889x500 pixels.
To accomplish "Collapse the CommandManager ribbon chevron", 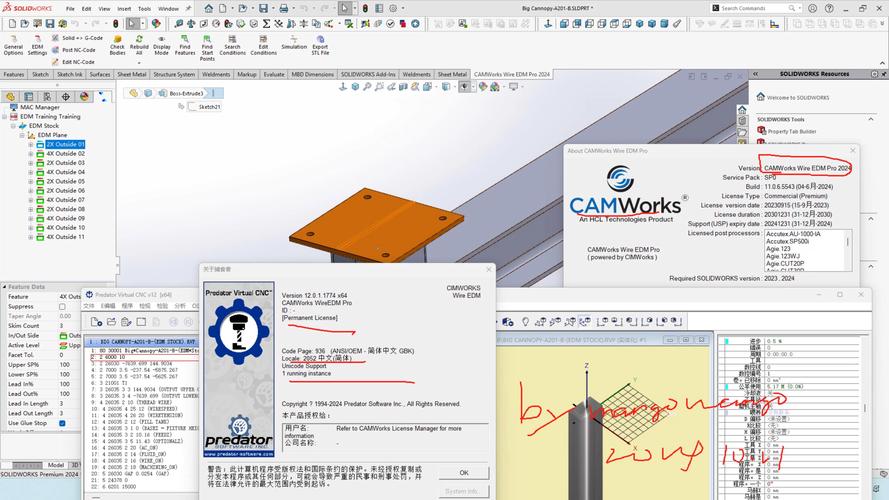I will click(x=882, y=63).
